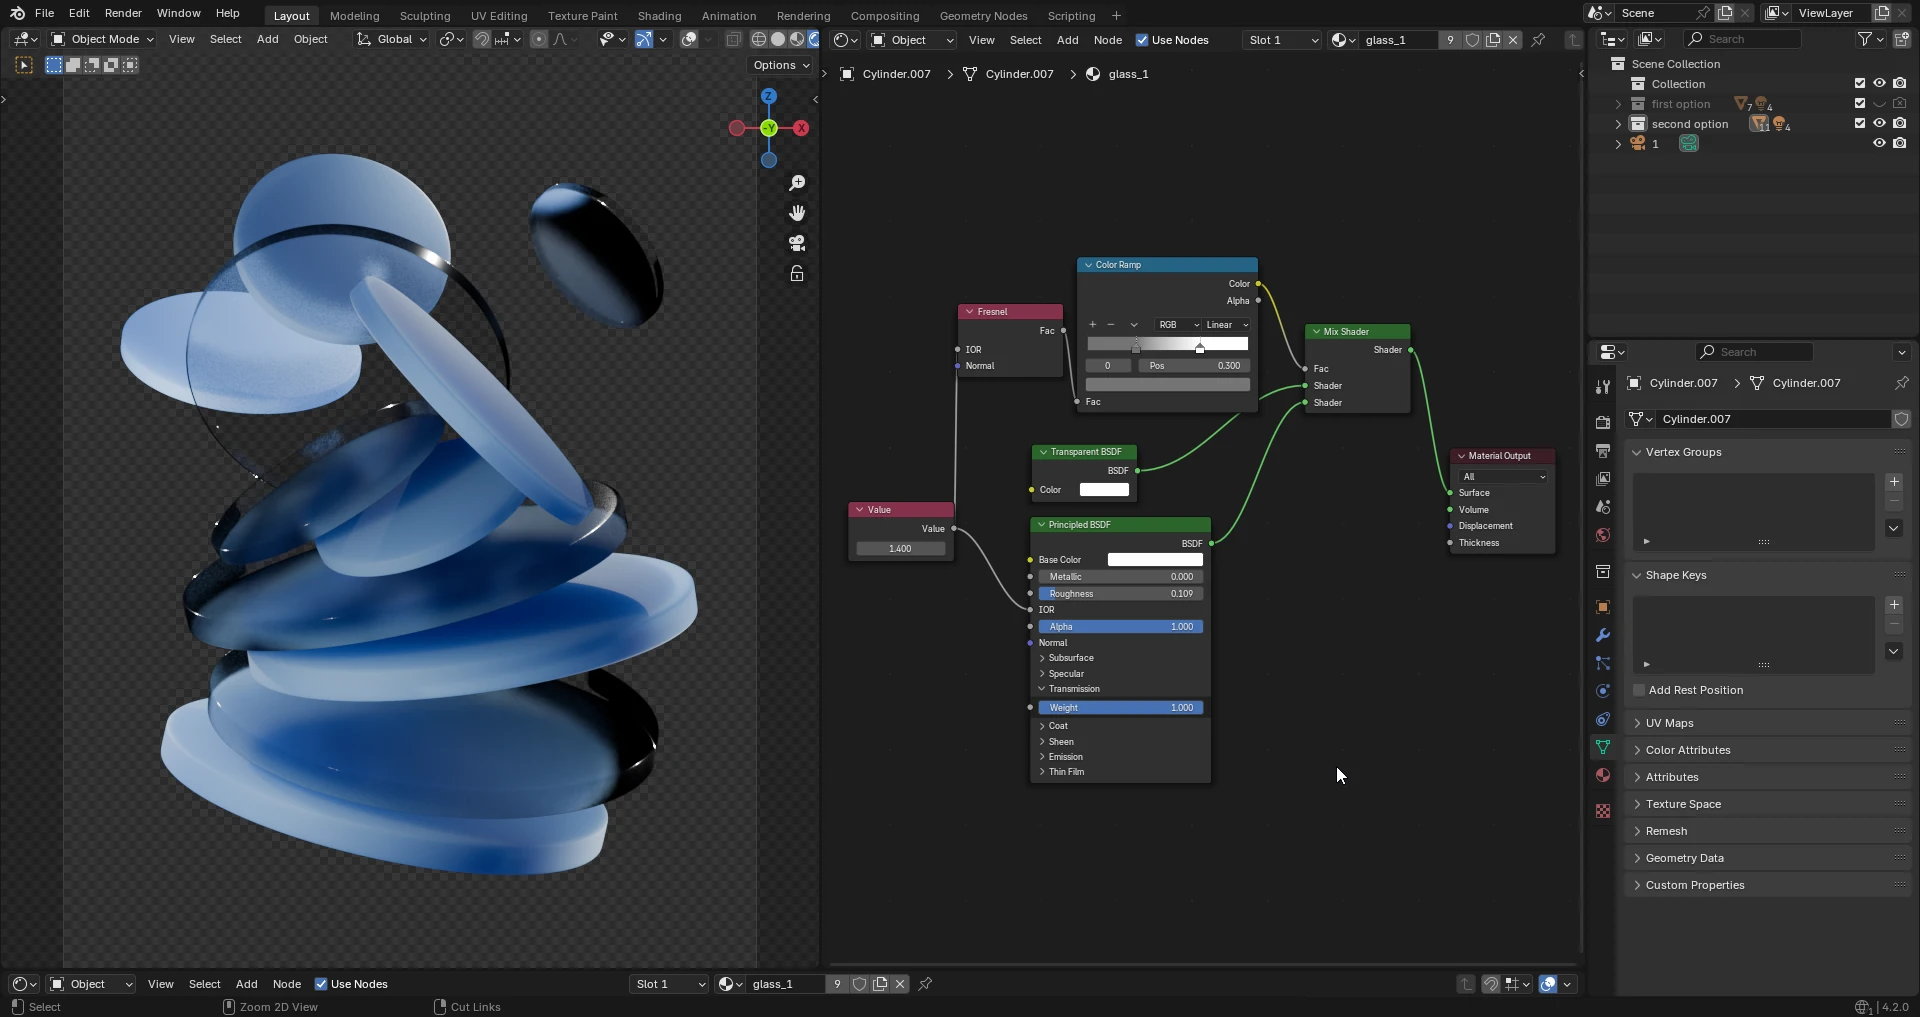1920x1017 pixels.
Task: Open the Object Data properties tab
Action: (x=1603, y=747)
